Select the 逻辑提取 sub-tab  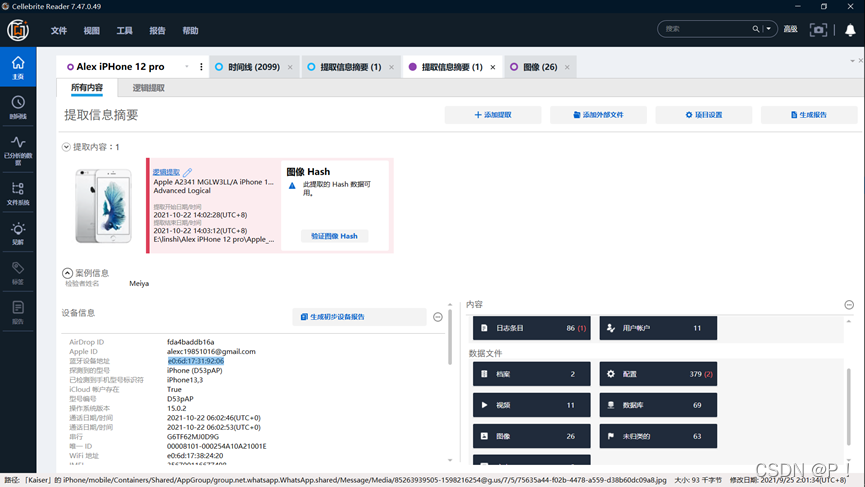coord(148,88)
